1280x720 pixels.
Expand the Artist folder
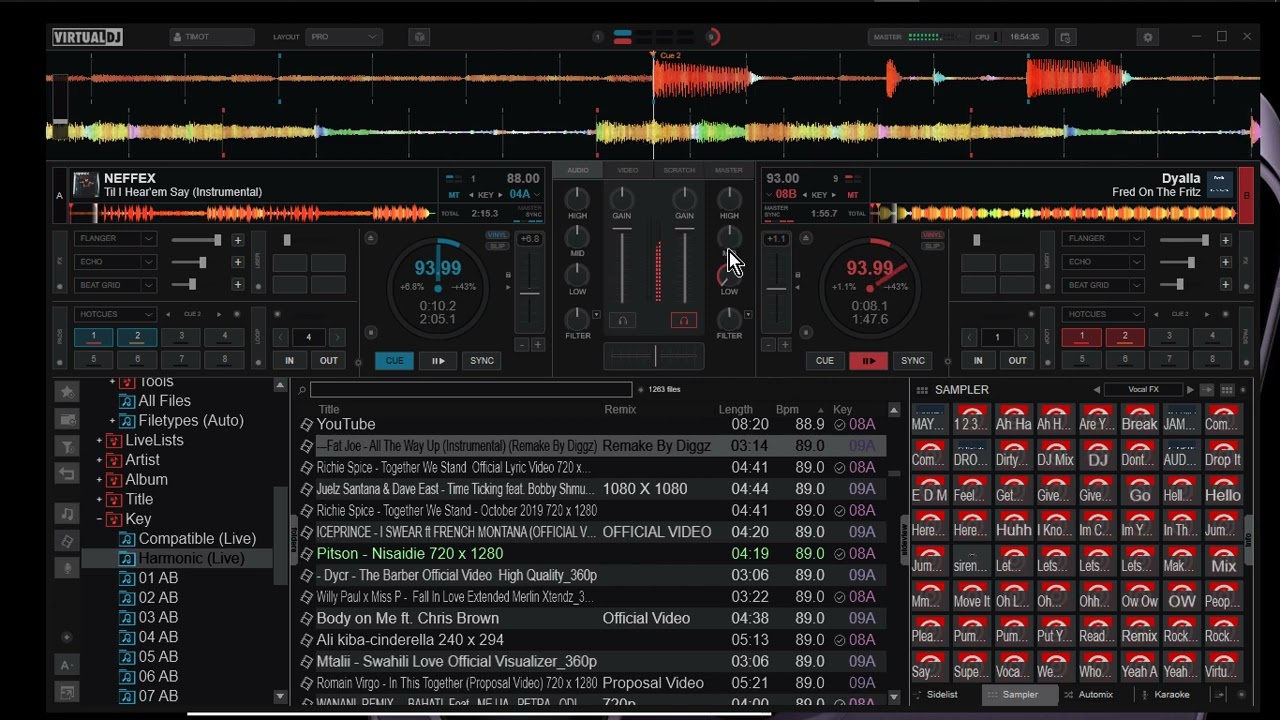[x=99, y=460]
